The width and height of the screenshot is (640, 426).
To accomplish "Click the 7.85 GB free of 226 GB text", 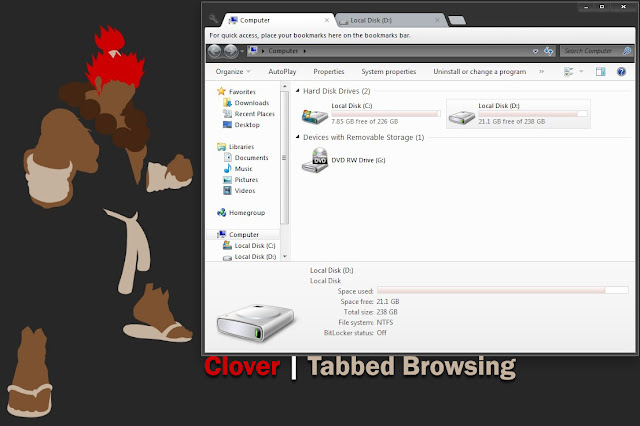I will pos(364,122).
